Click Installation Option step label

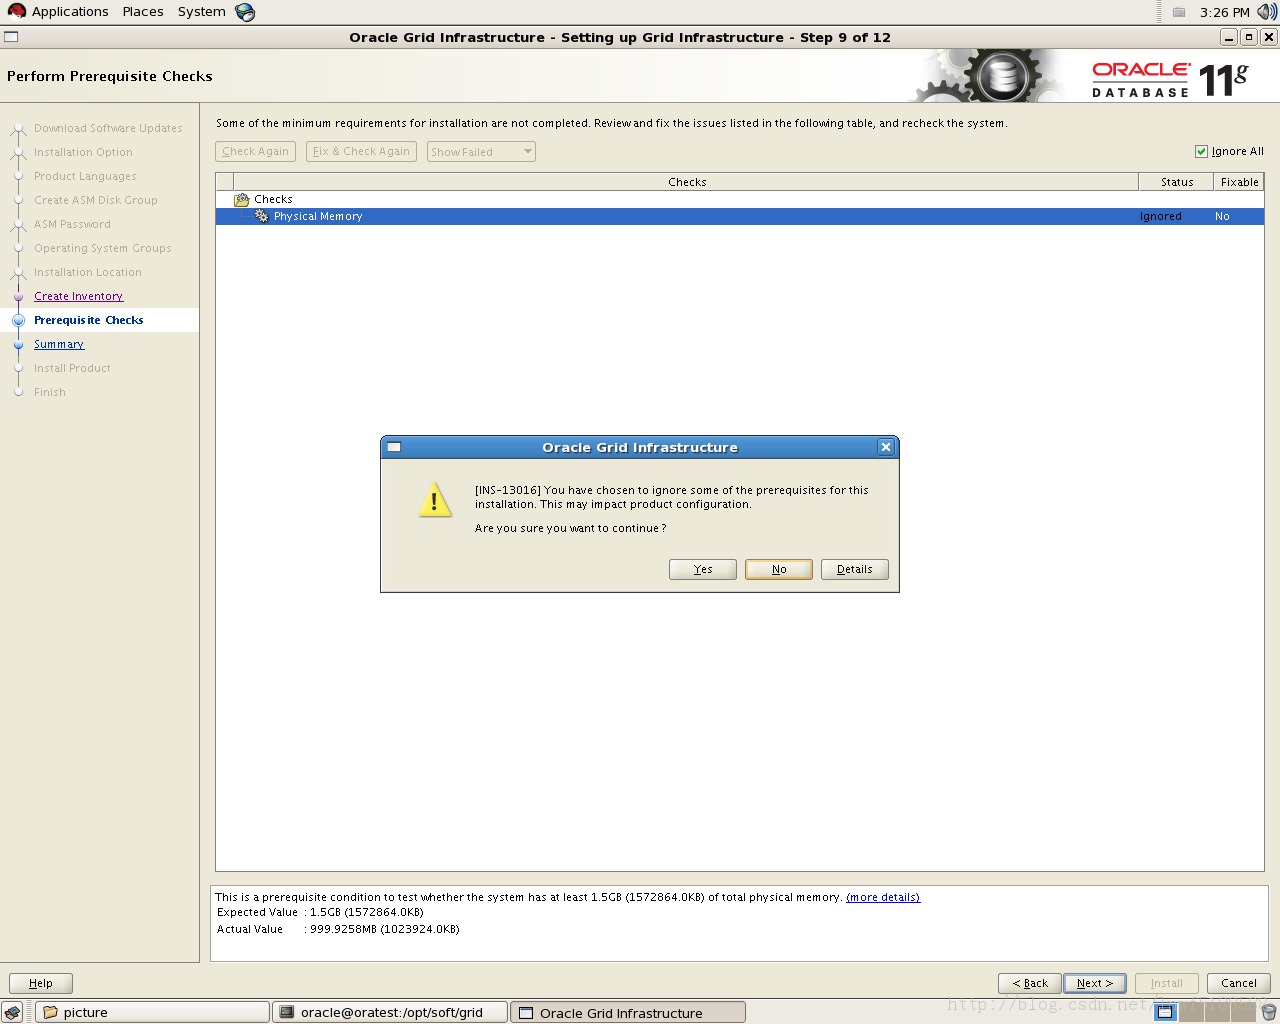tap(83, 152)
